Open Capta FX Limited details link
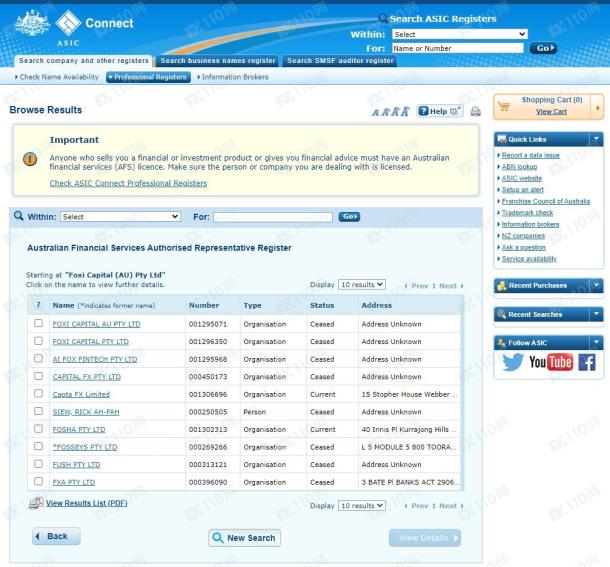610x567 pixels. click(x=81, y=394)
